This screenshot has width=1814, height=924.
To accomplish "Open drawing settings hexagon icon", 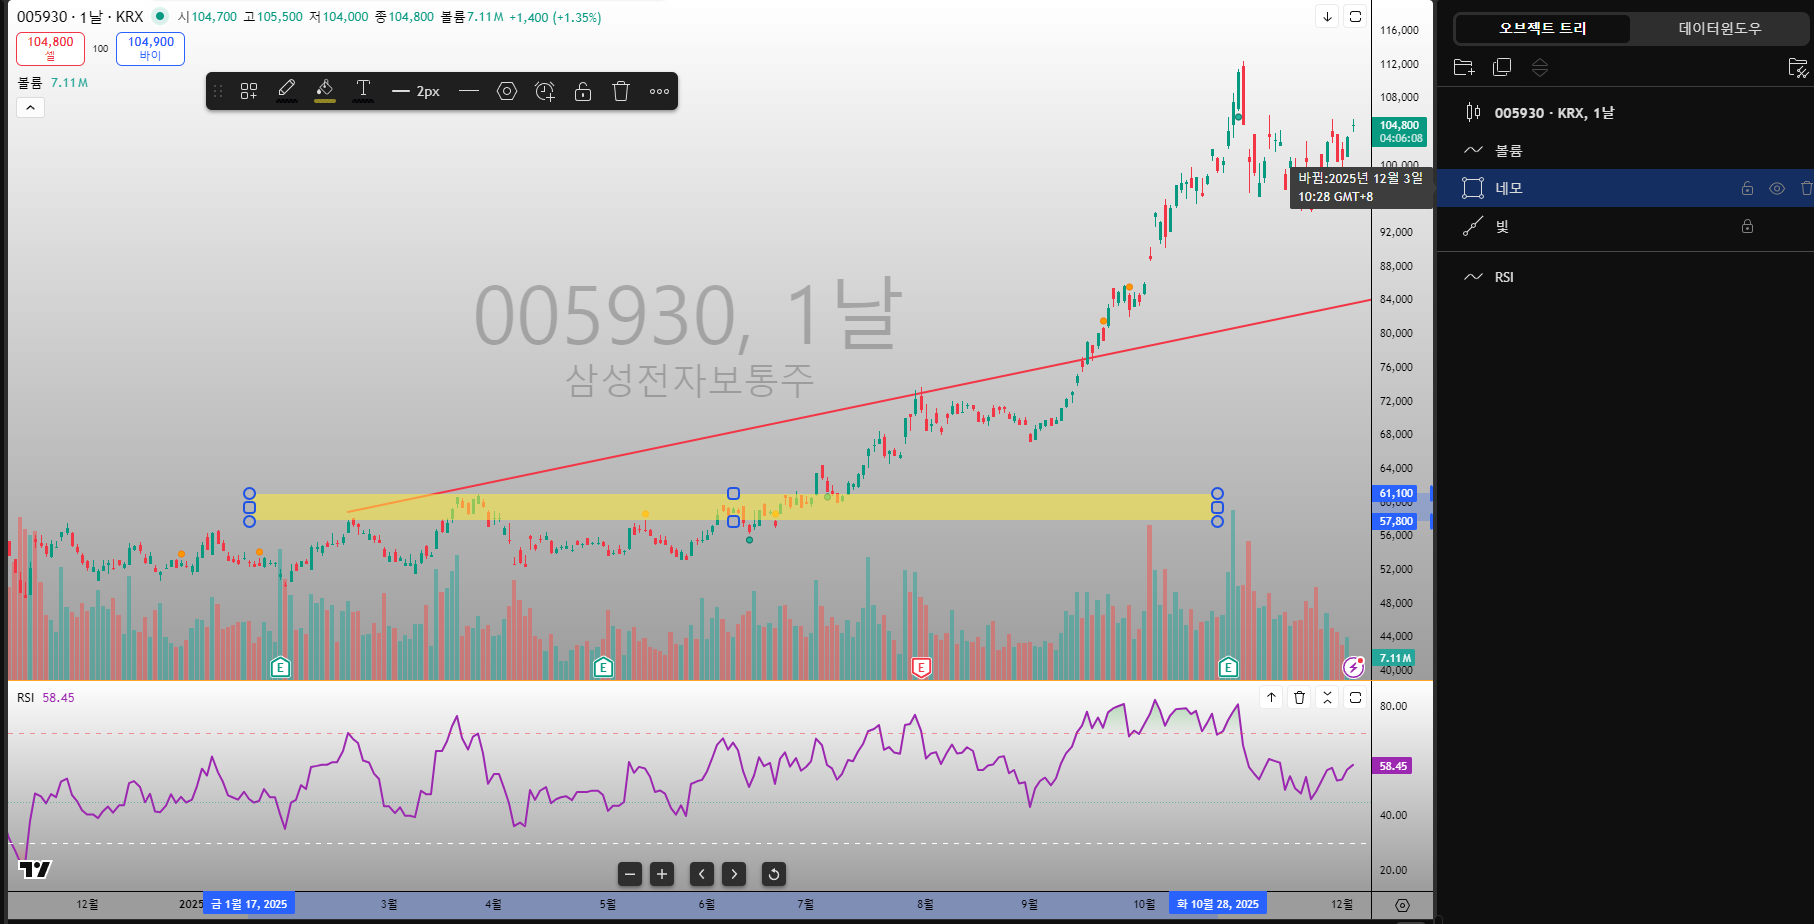I will pyautogui.click(x=507, y=91).
